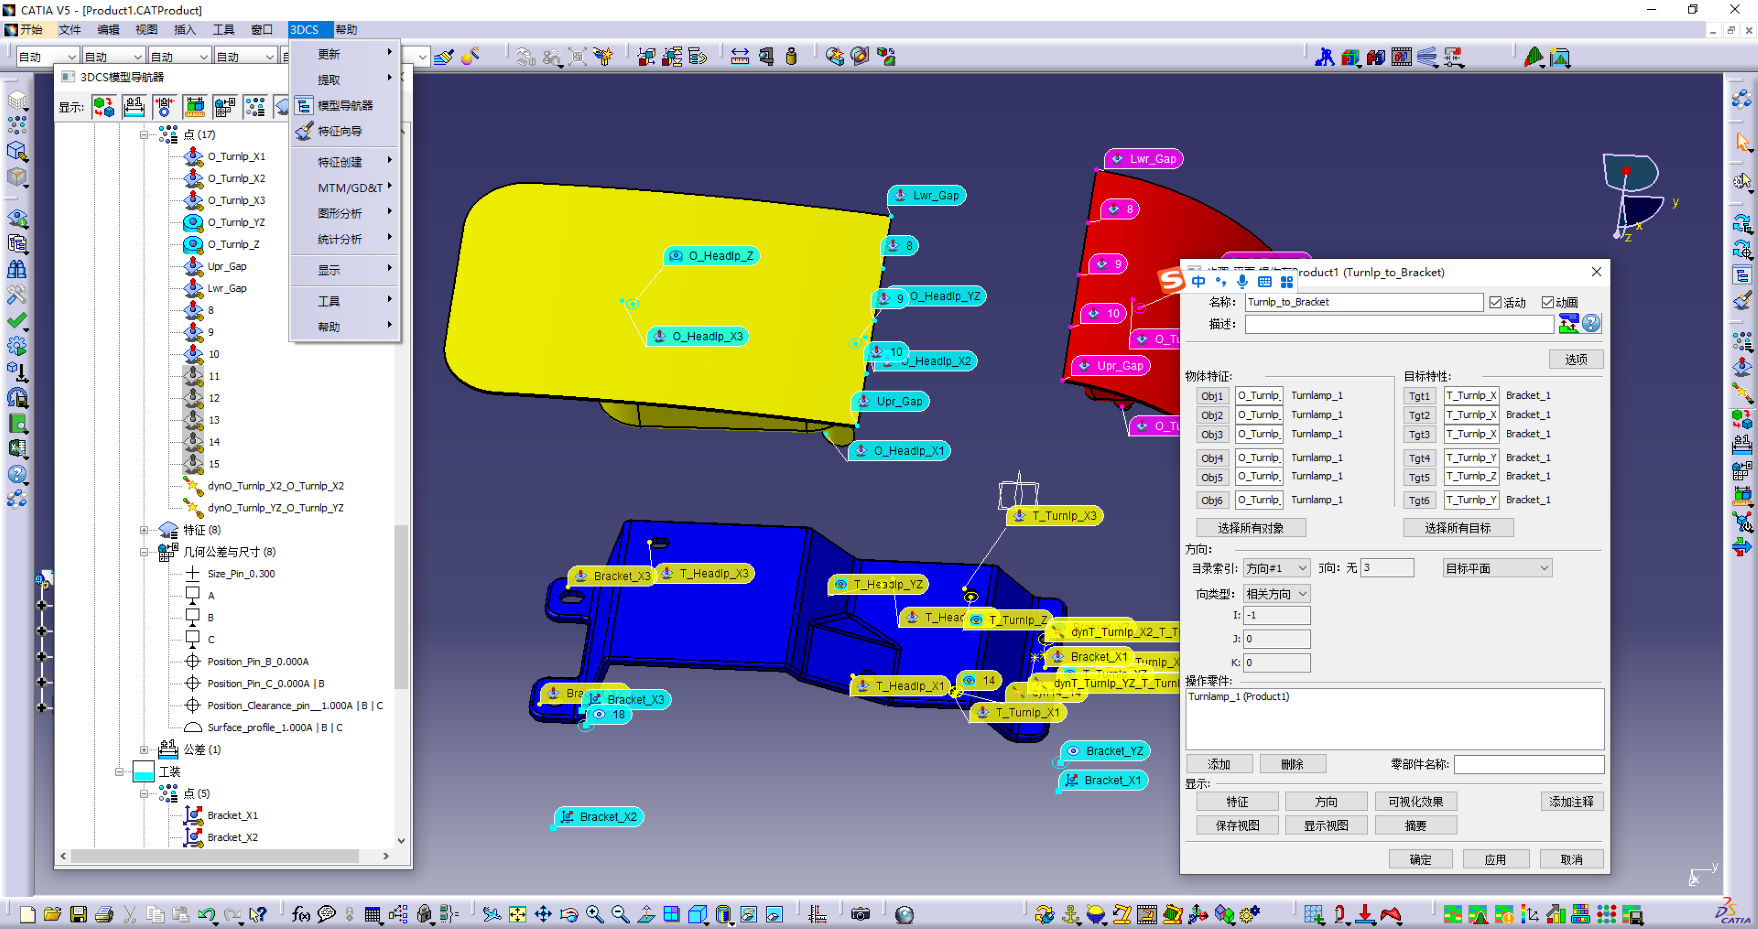Collapse the 几何公差与尺寸 (8) tree node
Image resolution: width=1758 pixels, height=929 pixels.
(x=144, y=552)
